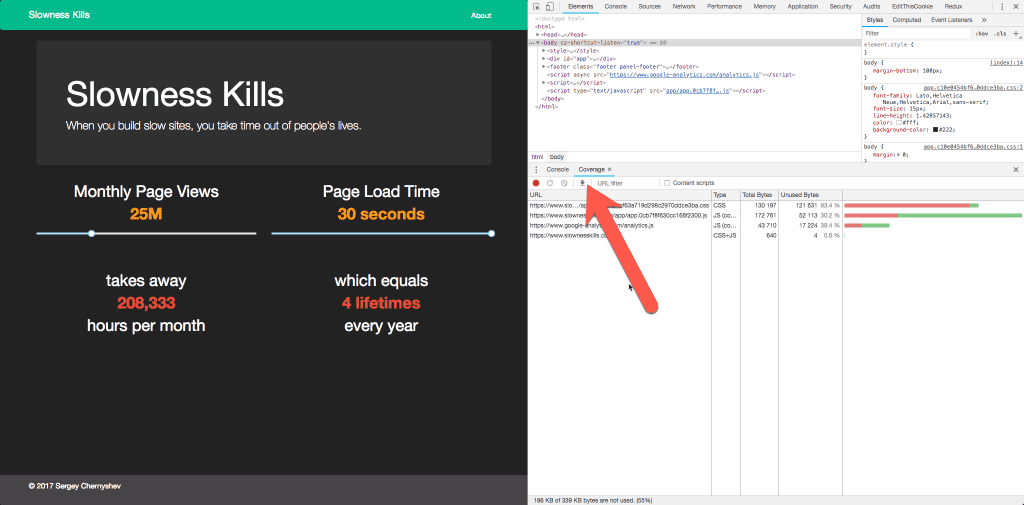Screen dimensions: 1024x505
Task: Click the color #fff swatch
Action: coord(899,122)
